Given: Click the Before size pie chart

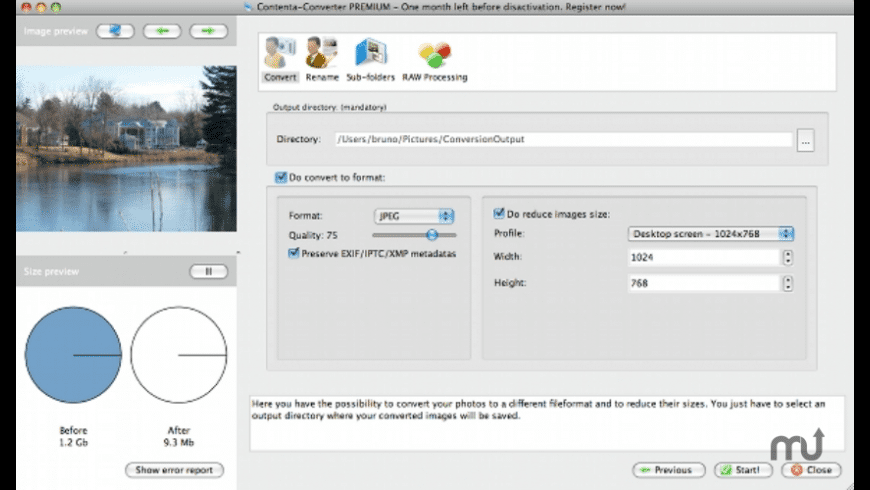Looking at the screenshot, I should coord(73,355).
